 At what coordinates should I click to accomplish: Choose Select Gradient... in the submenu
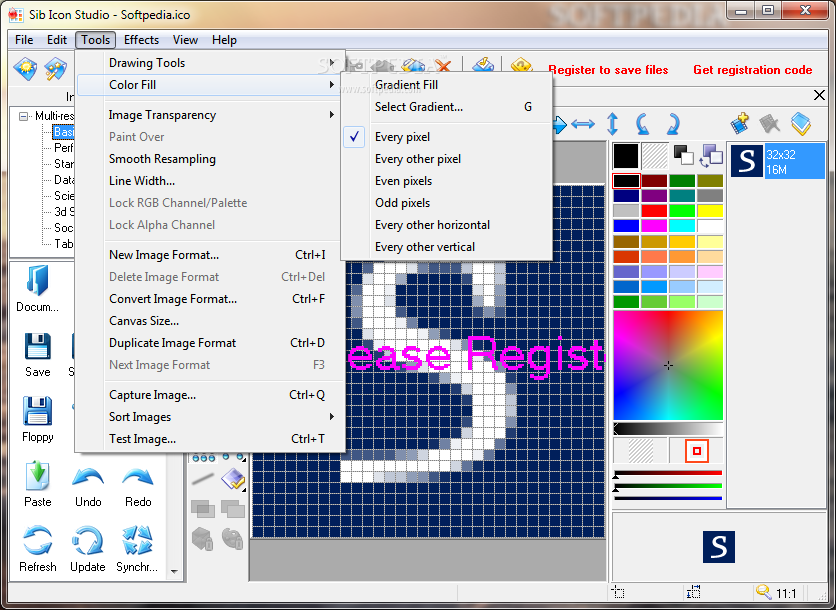(447, 107)
